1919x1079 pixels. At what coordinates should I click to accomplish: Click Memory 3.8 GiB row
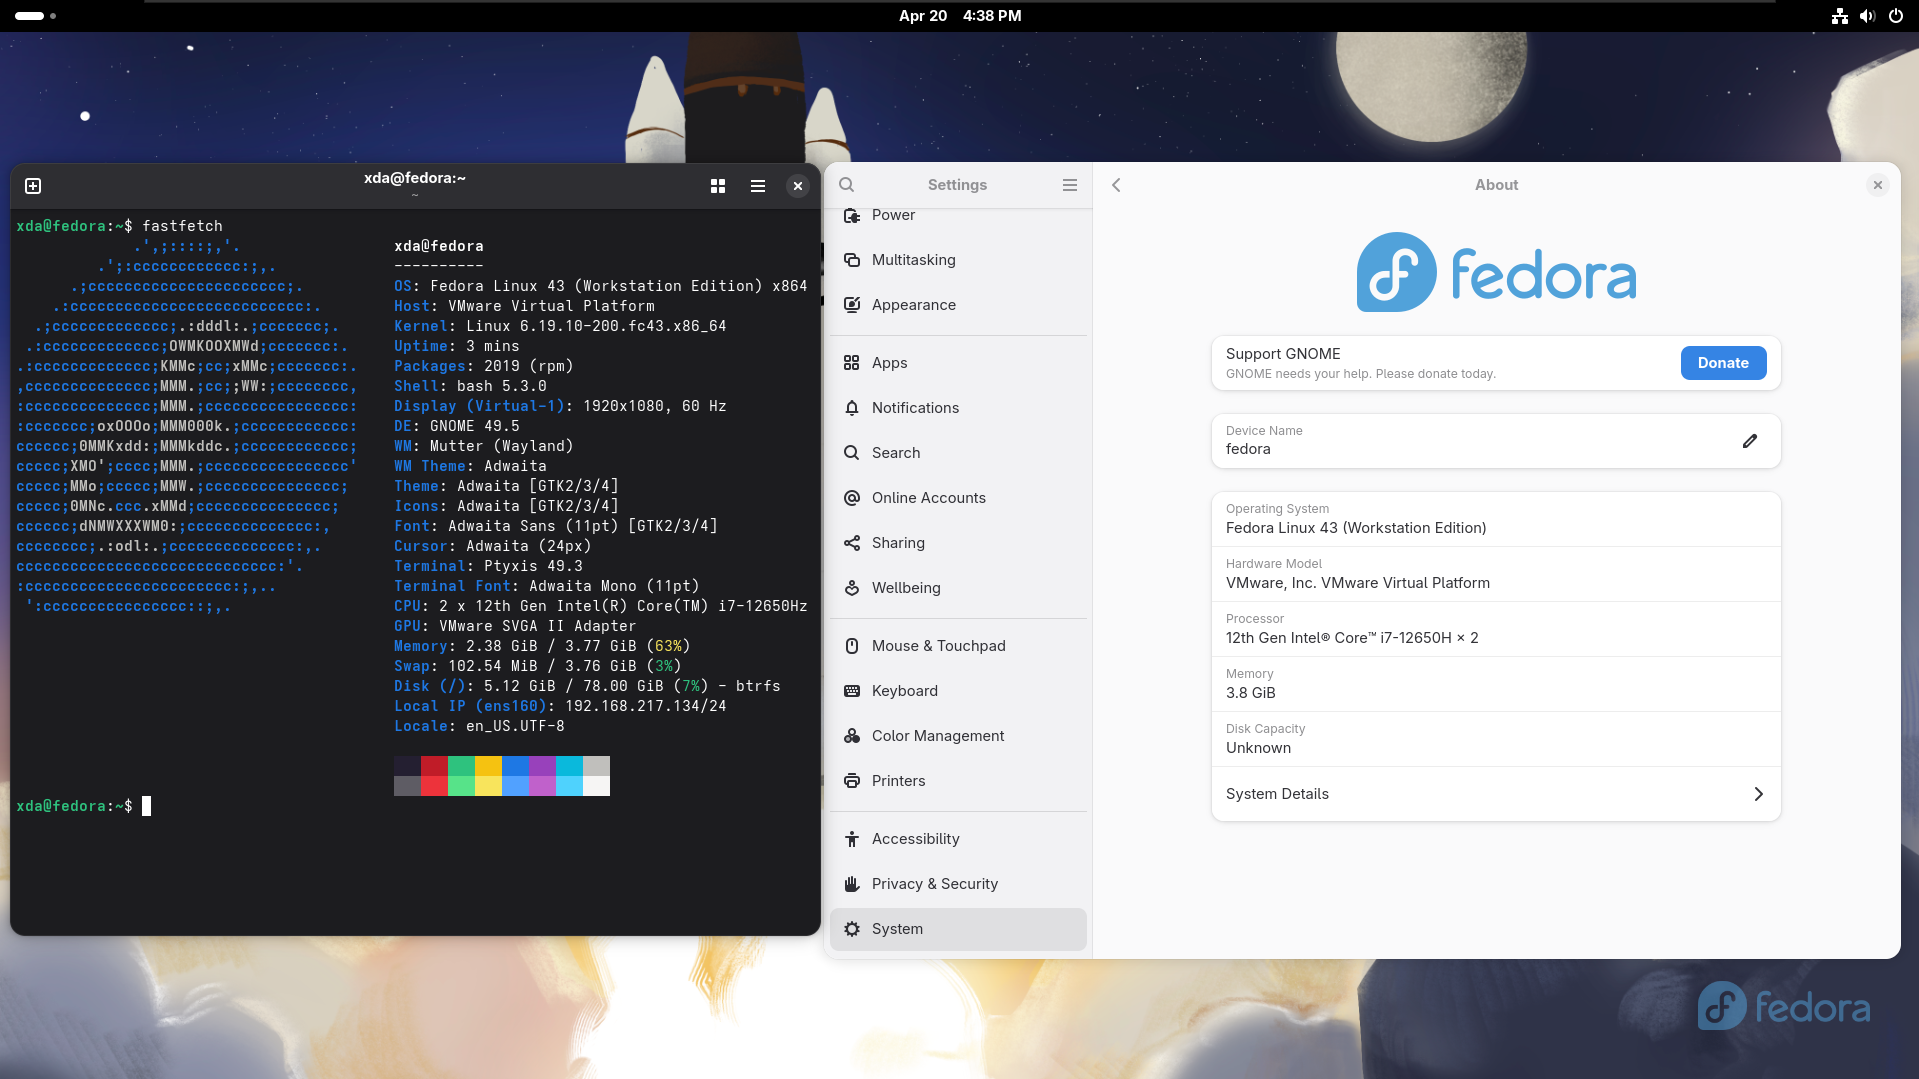[x=1496, y=684]
